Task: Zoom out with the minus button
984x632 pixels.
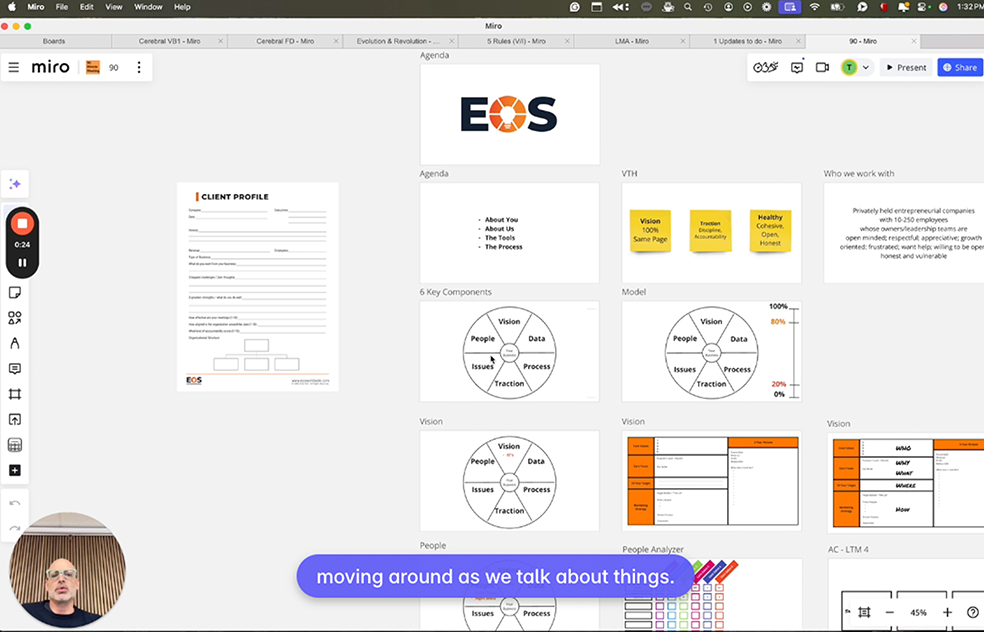Action: coord(889,612)
